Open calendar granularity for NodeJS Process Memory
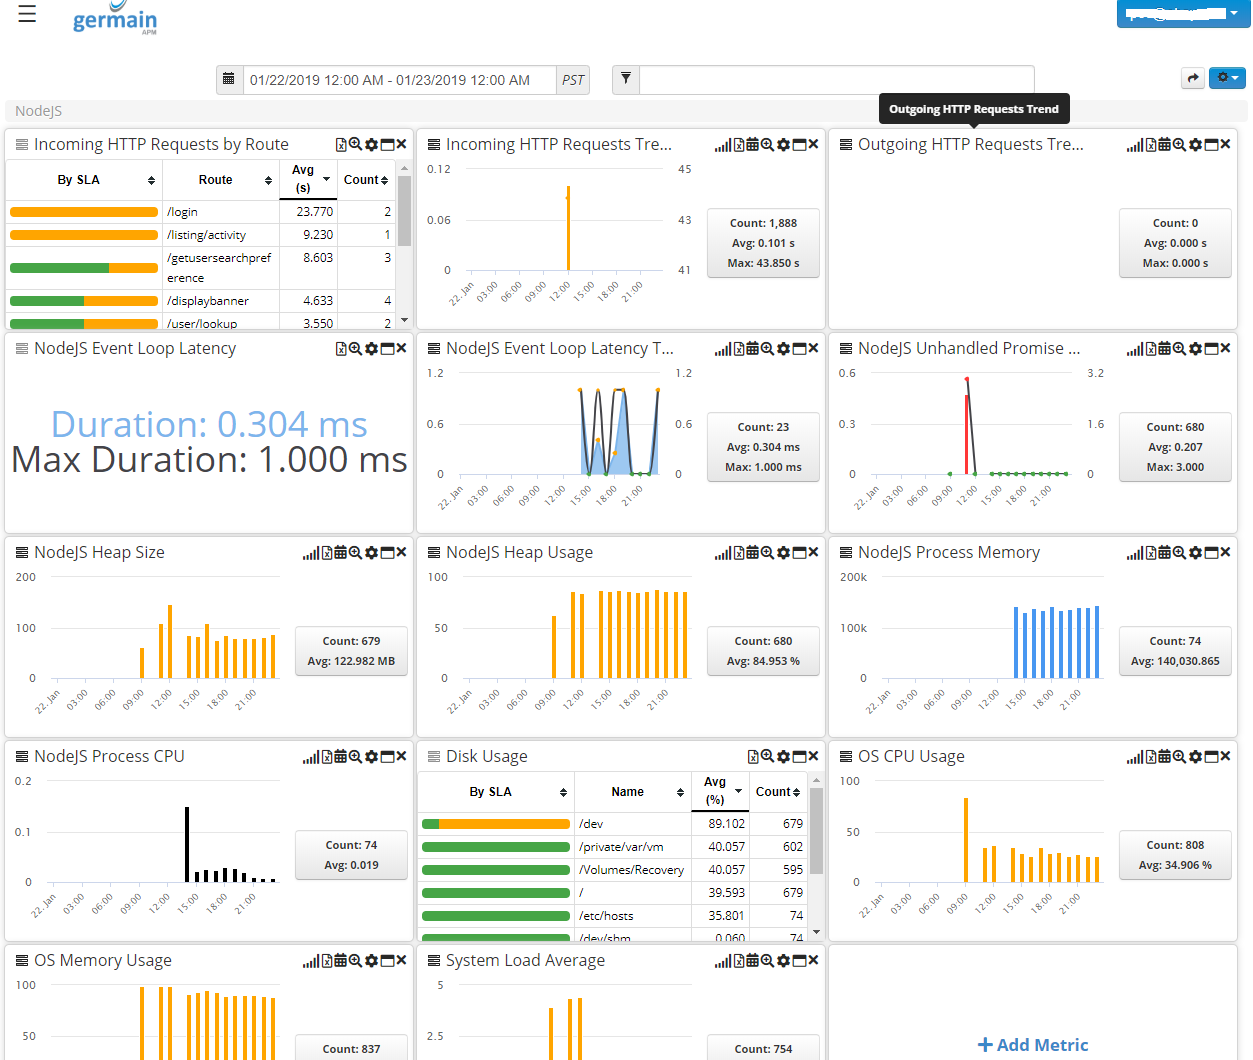The image size is (1253, 1060). click(1166, 551)
